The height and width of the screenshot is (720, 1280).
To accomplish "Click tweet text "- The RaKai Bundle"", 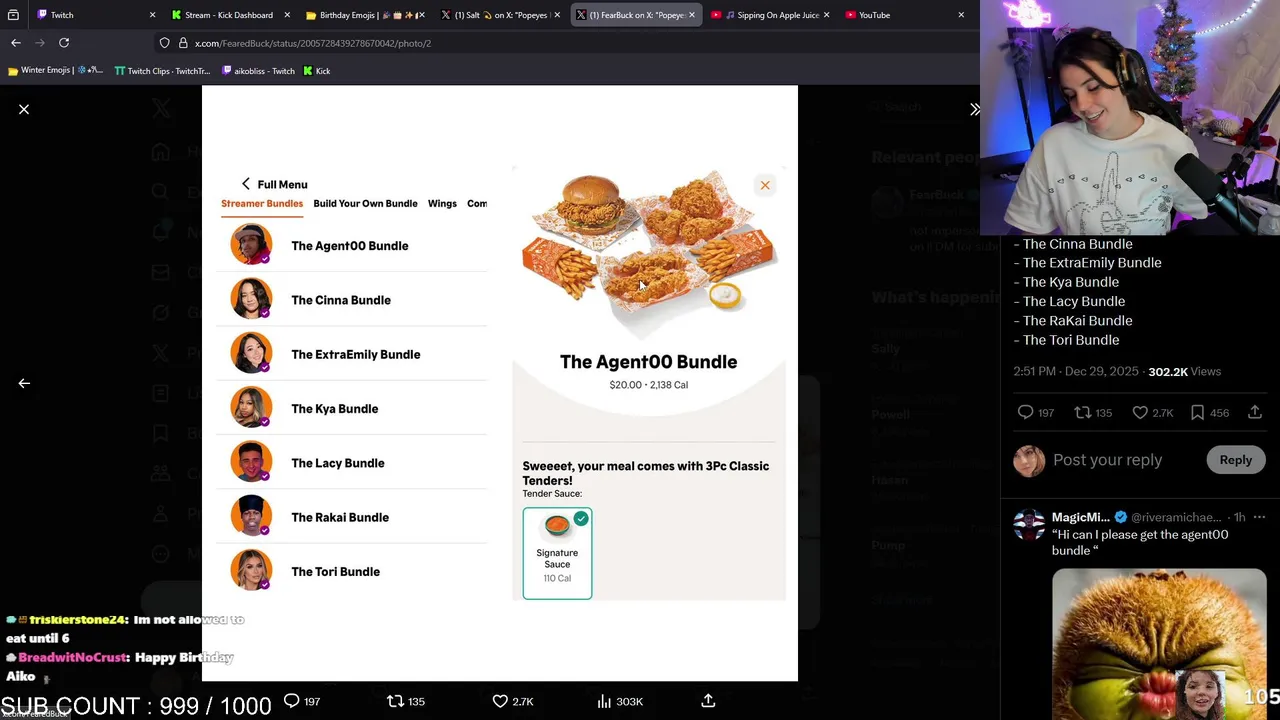I will pyautogui.click(x=1073, y=320).
